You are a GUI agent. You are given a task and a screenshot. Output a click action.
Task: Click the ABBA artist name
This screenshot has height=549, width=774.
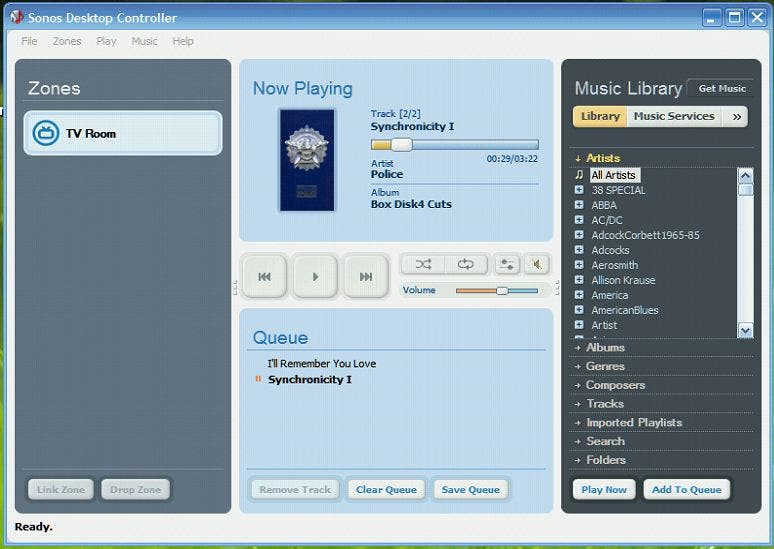point(604,205)
